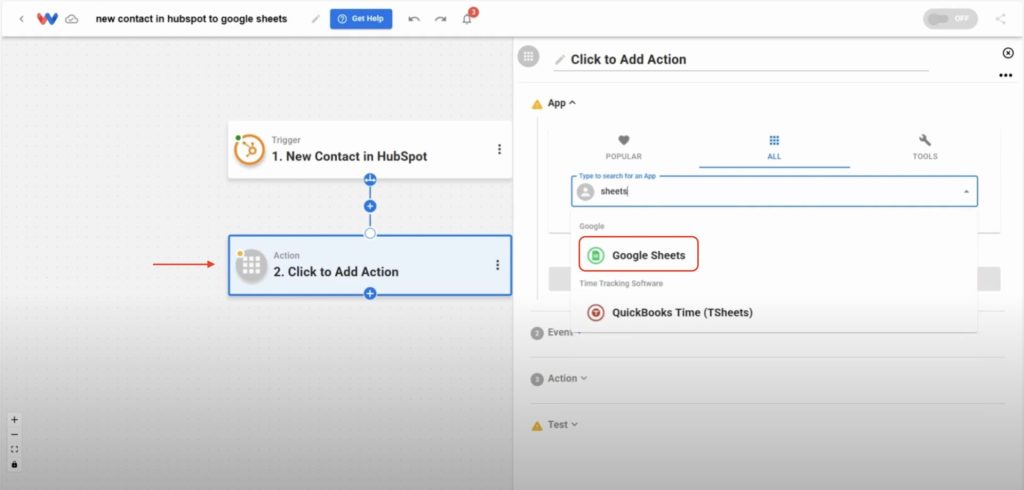
Task: Open the Workload W logo home
Action: click(x=47, y=19)
